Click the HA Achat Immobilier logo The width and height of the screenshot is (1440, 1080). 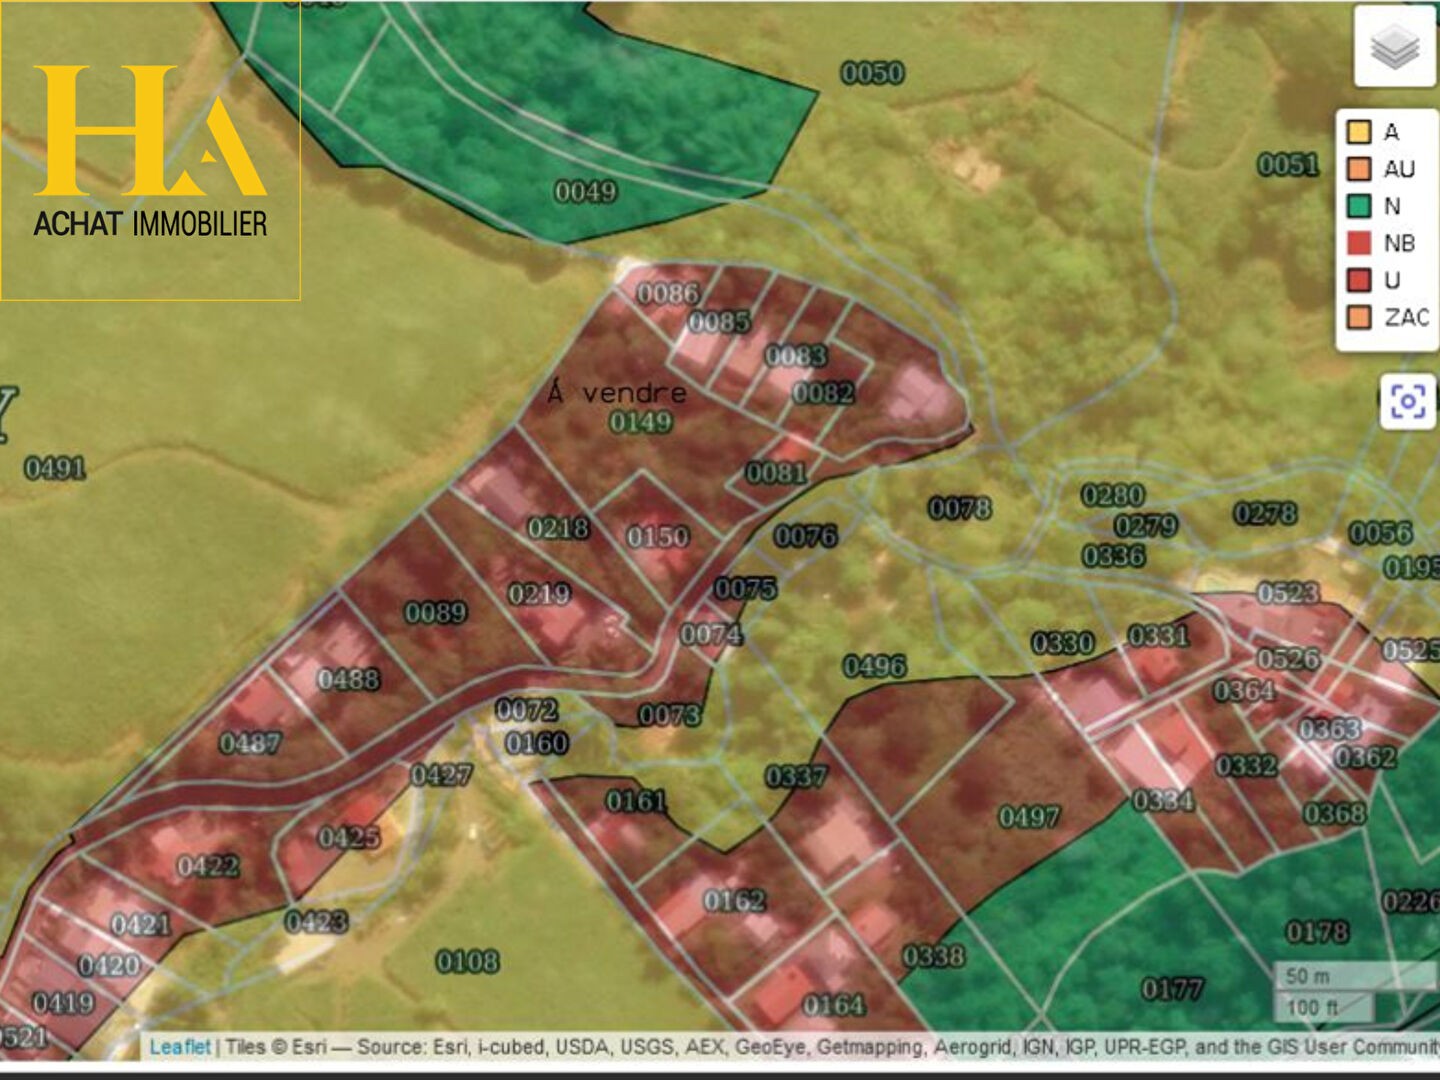(x=150, y=150)
